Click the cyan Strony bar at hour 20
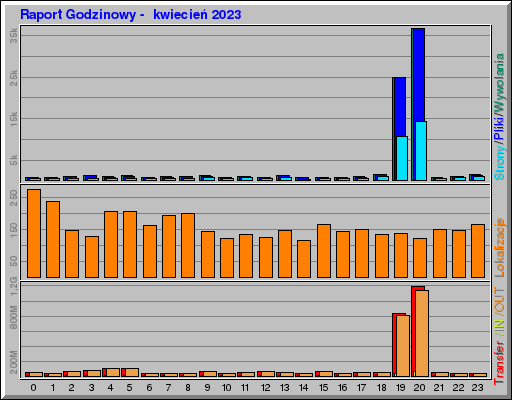Viewport: 512px width, 400px height. tap(421, 151)
